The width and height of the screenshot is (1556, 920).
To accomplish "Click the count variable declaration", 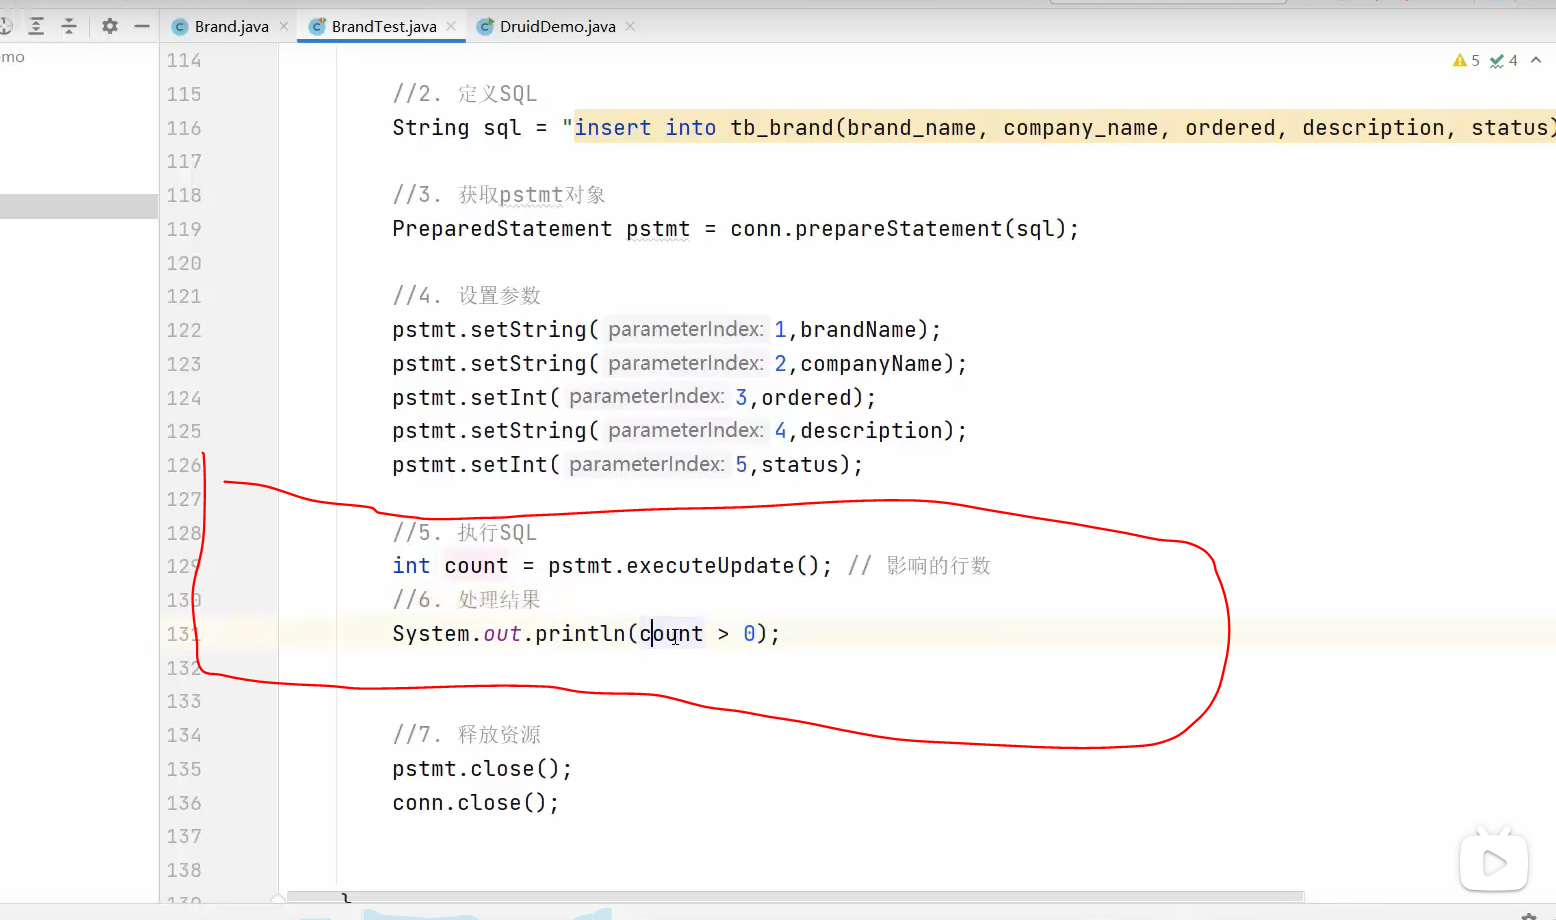I will [x=476, y=566].
